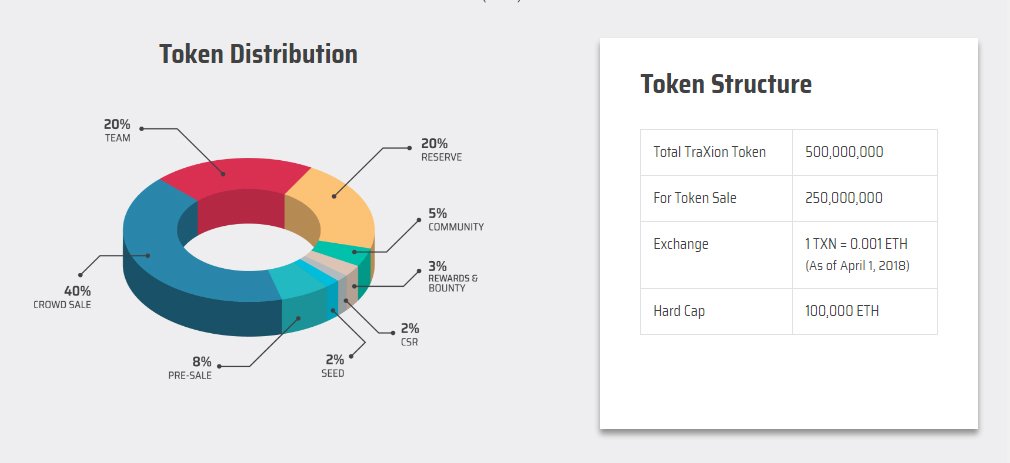
Task: Click the 250,000,000 token sale value
Action: pyautogui.click(x=844, y=198)
